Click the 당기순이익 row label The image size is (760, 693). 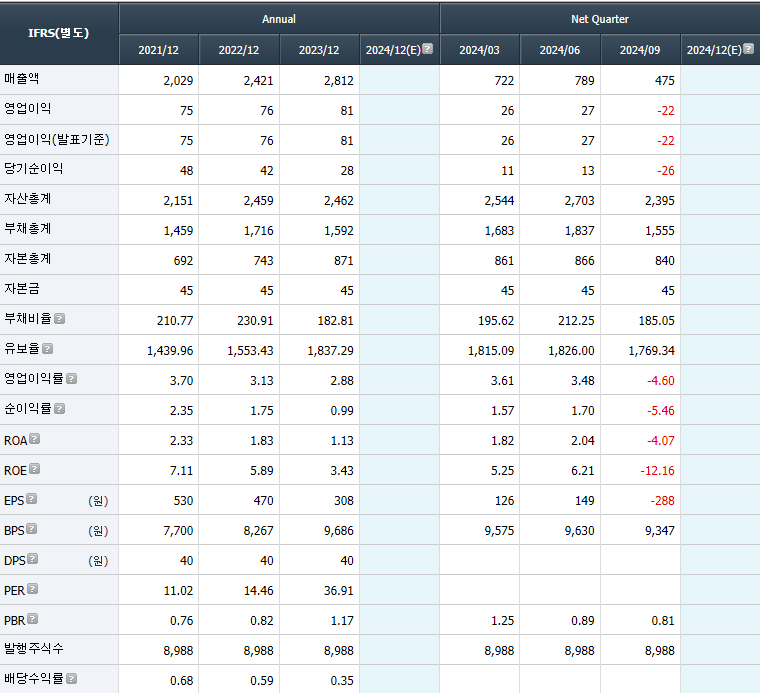[33, 169]
